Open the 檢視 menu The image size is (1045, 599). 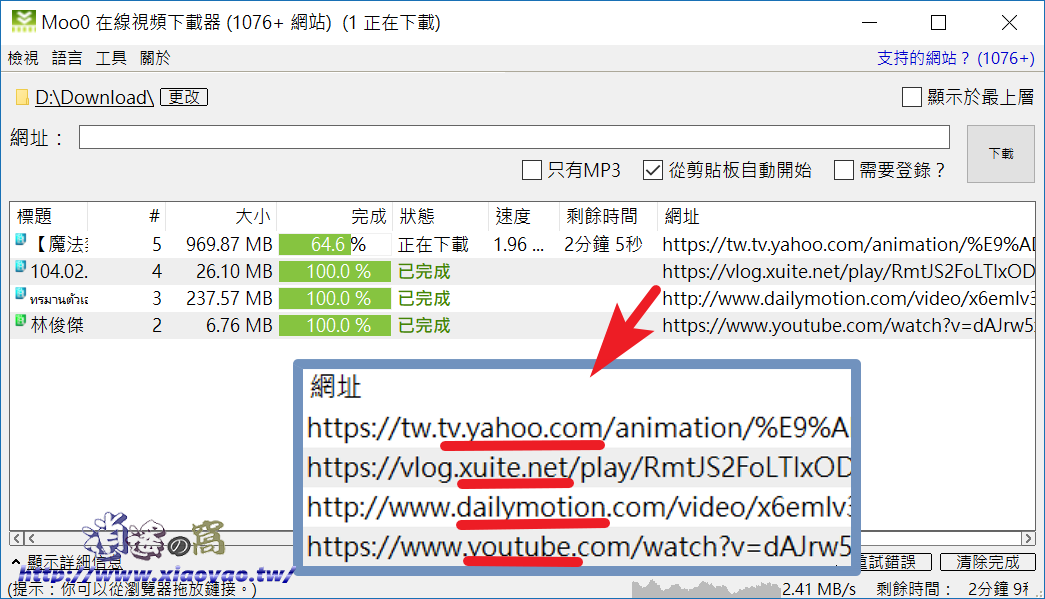pyautogui.click(x=23, y=58)
